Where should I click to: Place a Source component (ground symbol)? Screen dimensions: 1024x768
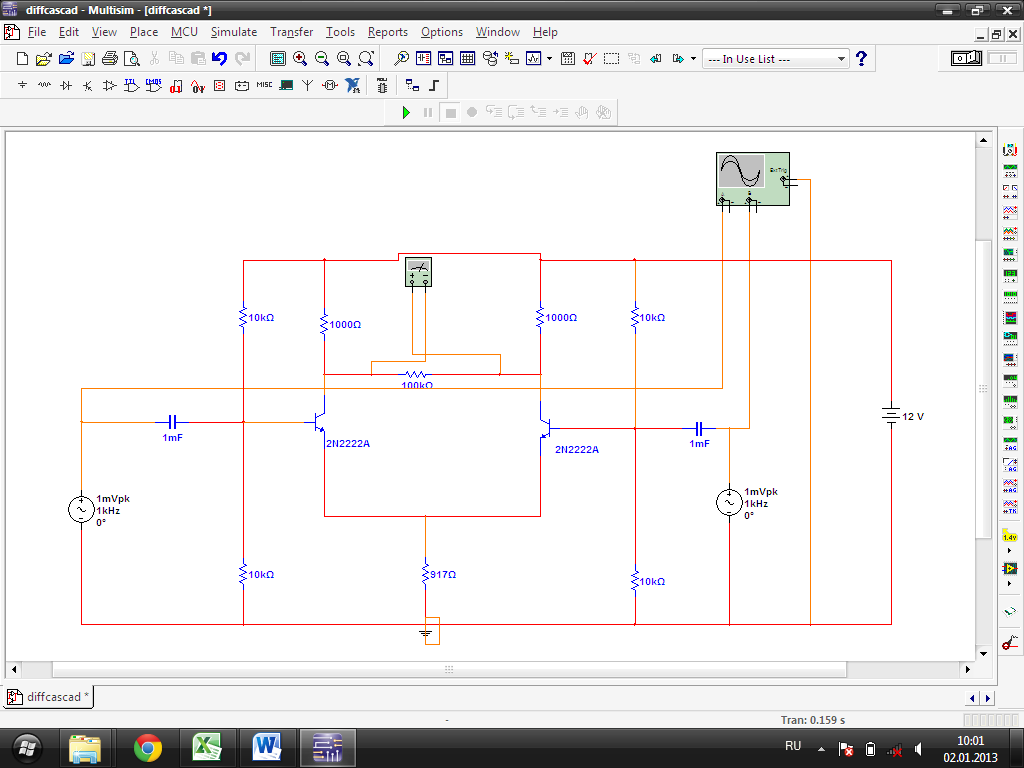22,86
